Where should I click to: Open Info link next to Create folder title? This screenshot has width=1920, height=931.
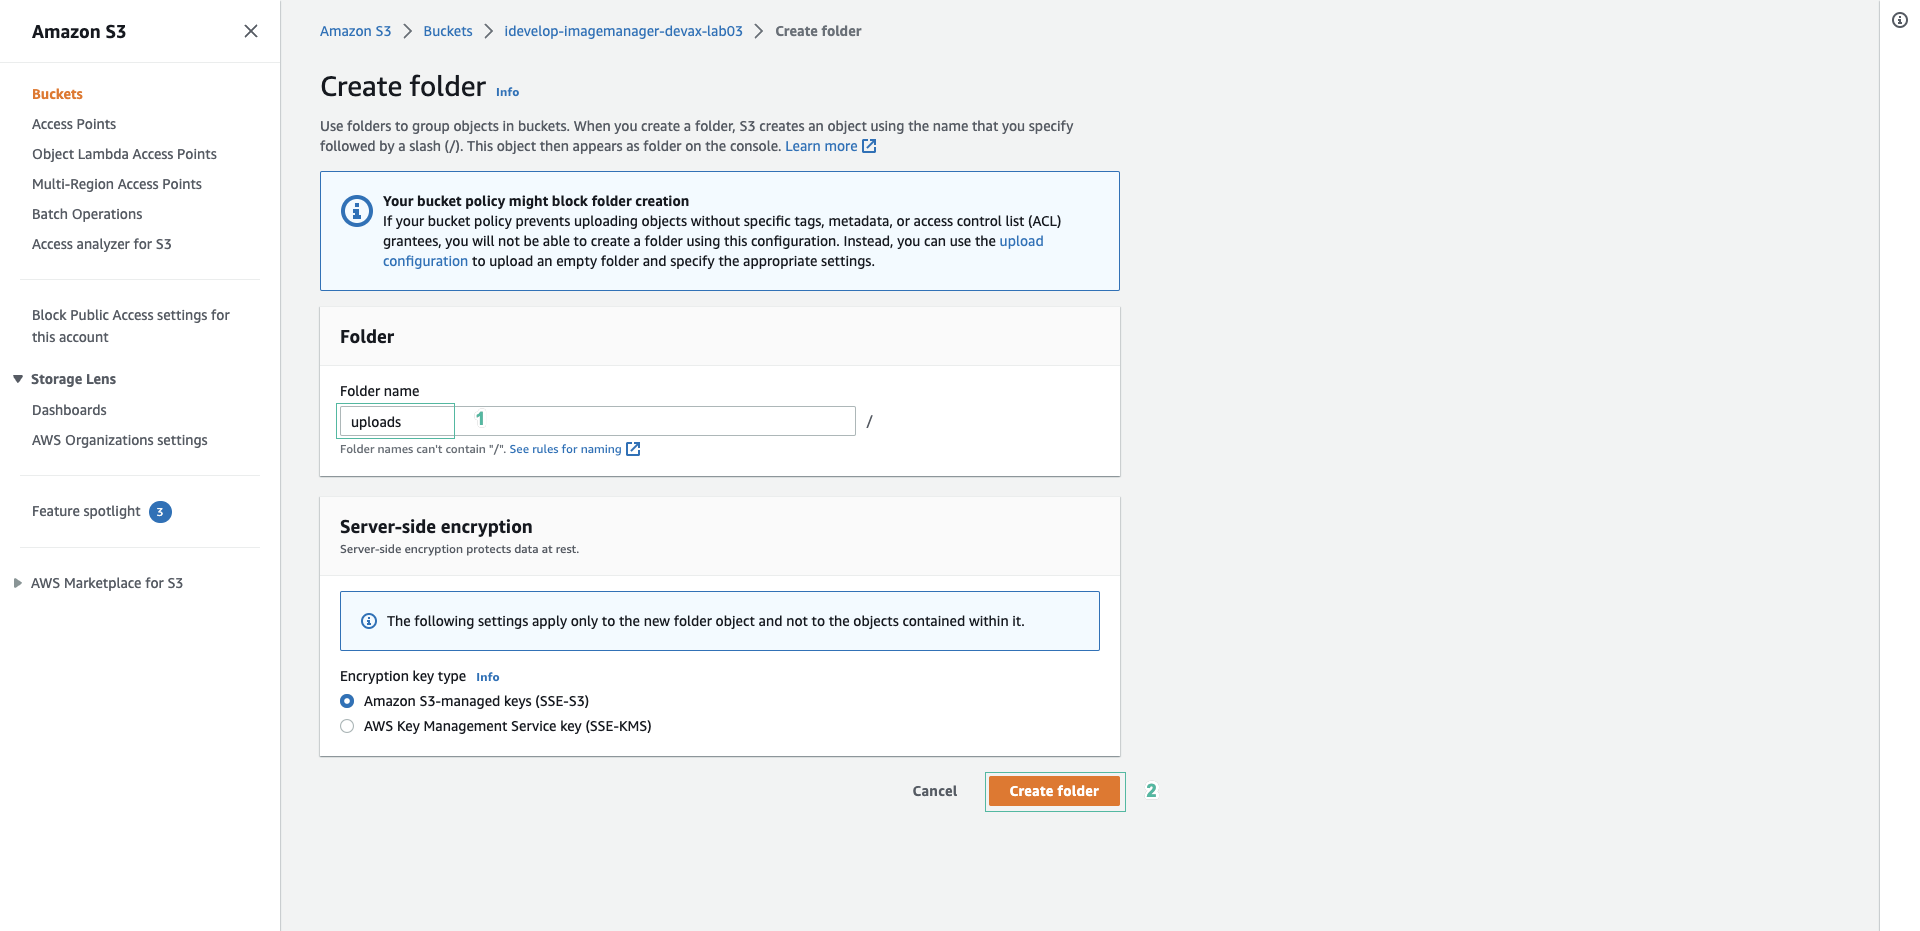(x=508, y=92)
